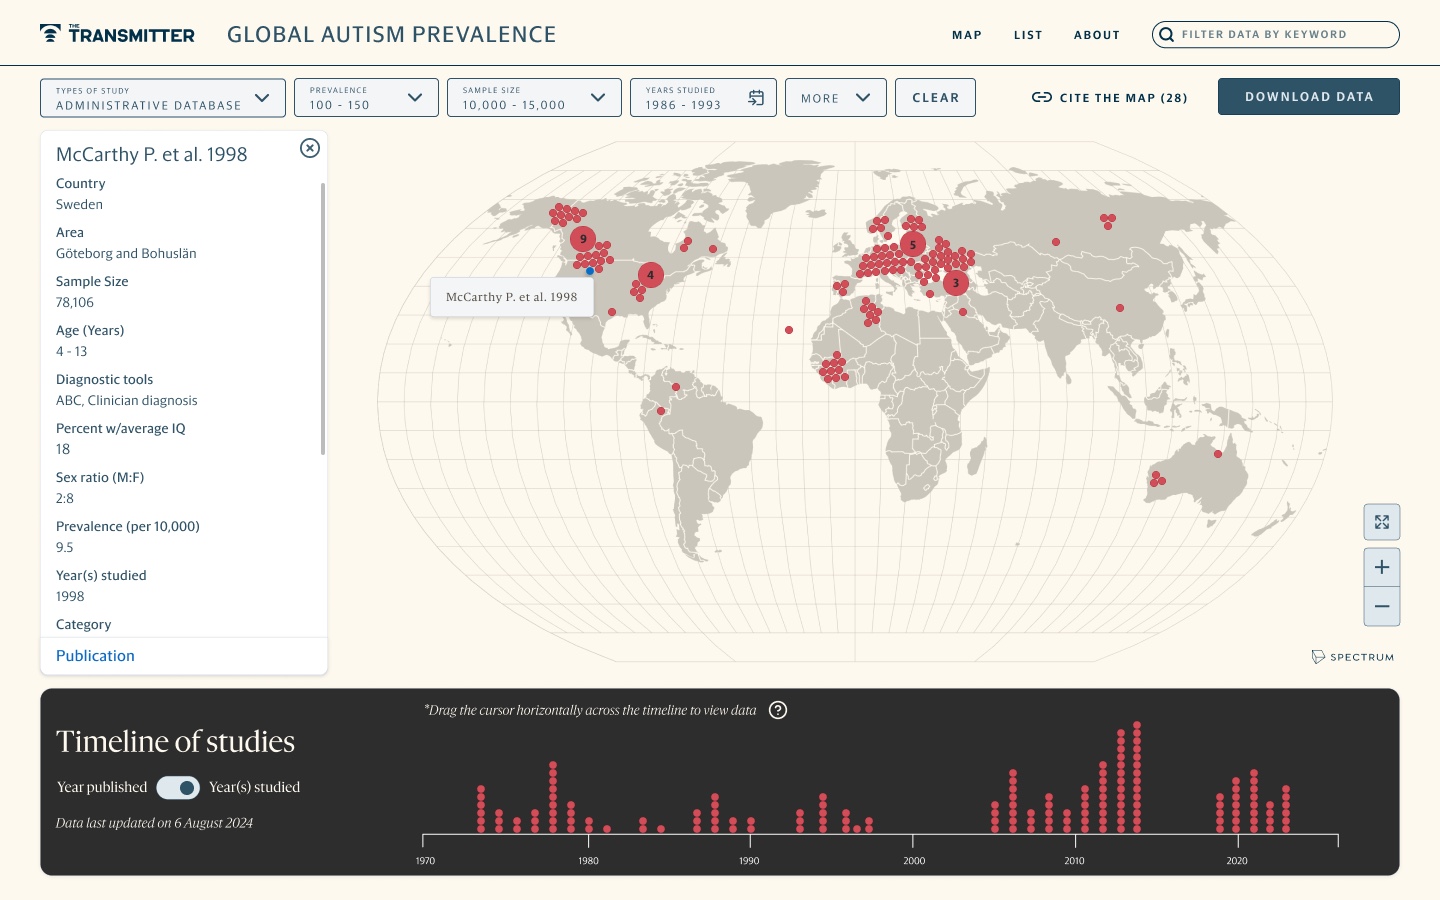Open the Sample Size dropdown
The image size is (1440, 900).
point(534,98)
